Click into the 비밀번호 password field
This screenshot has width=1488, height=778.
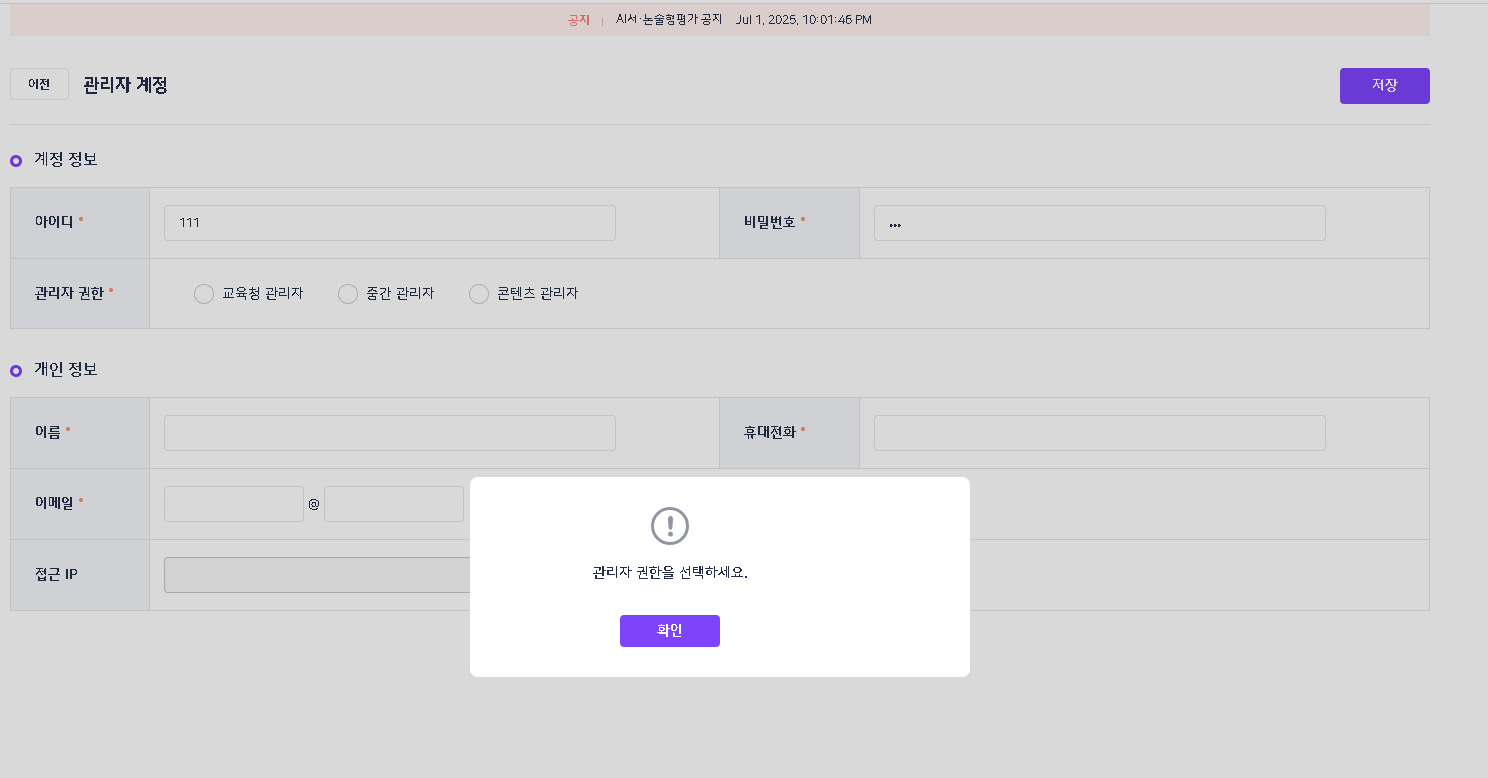(x=1099, y=223)
